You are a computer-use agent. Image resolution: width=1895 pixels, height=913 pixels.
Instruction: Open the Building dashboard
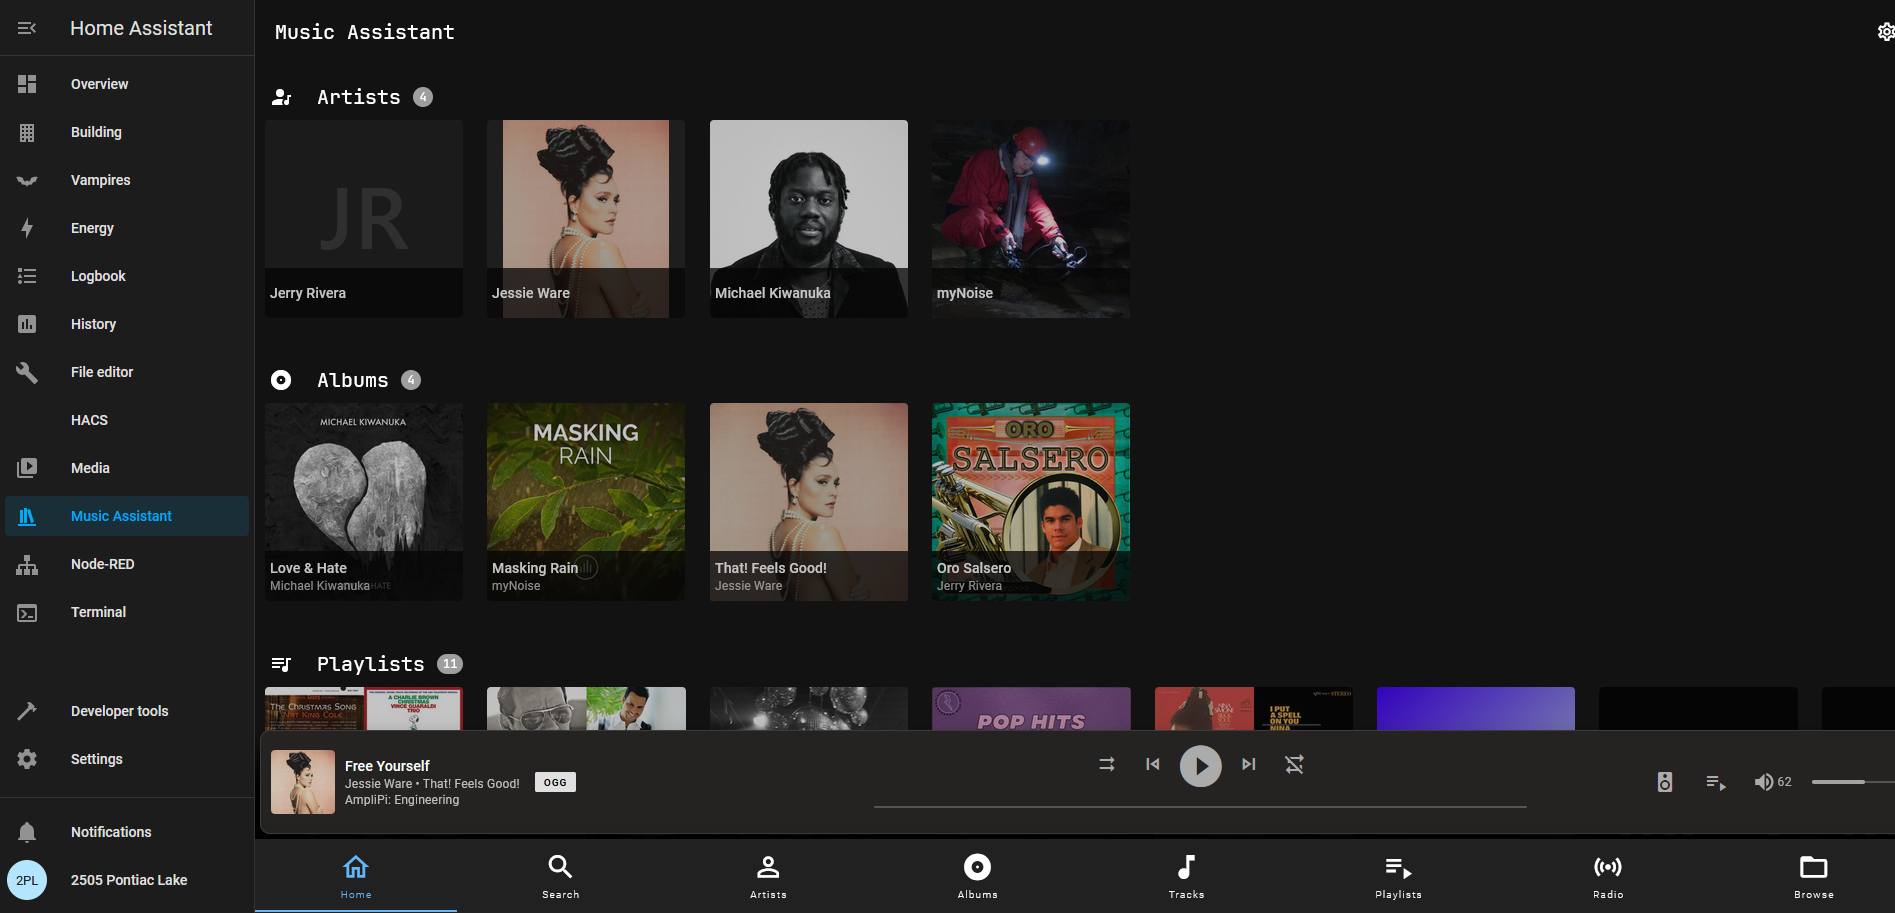126,132
